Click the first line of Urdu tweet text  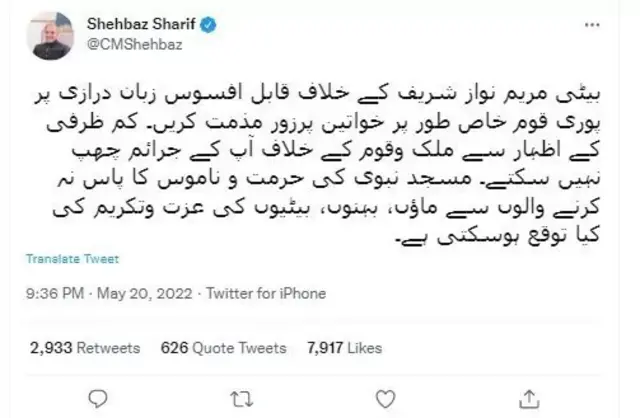coord(317,96)
